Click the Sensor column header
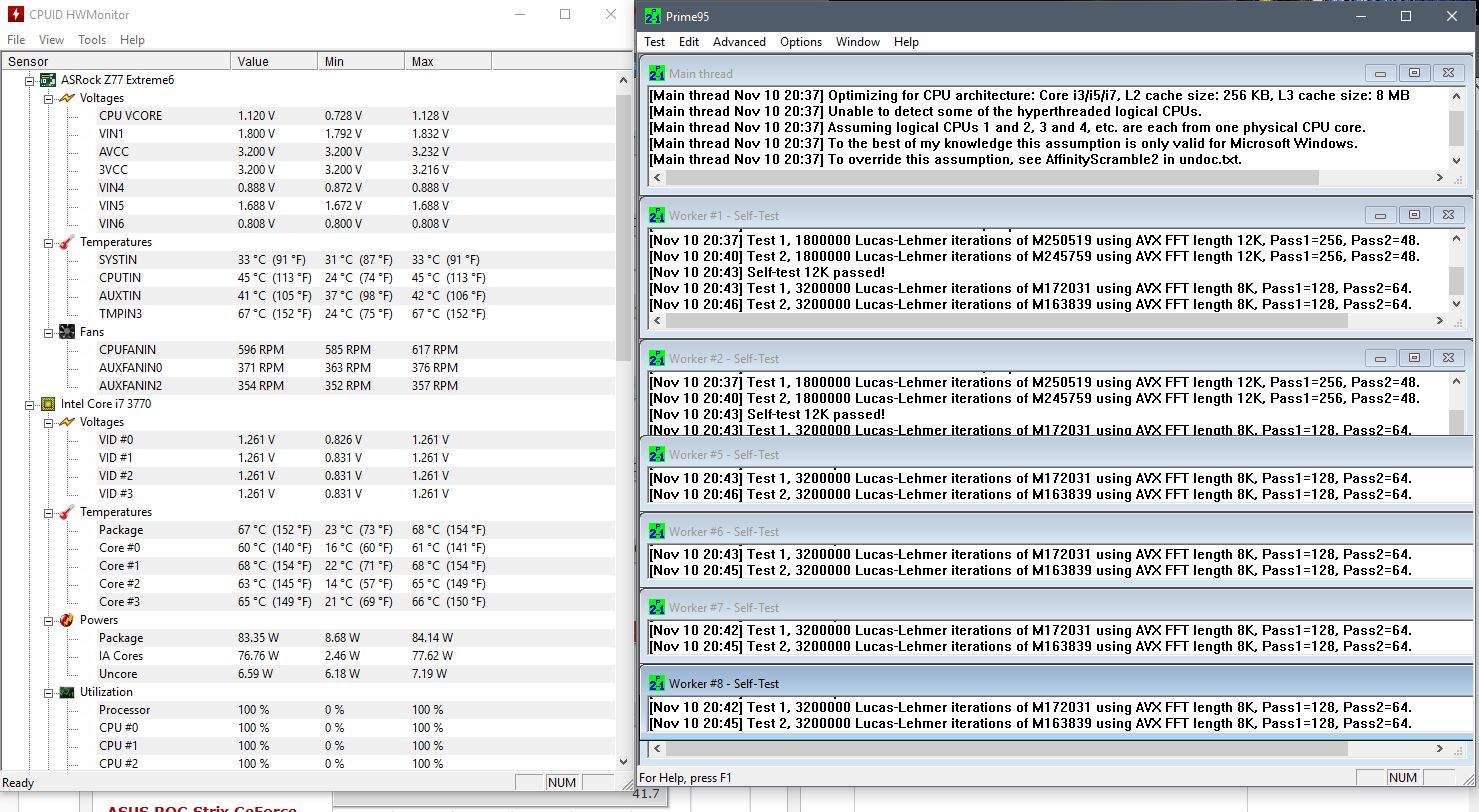This screenshot has height=812, width=1479. [x=116, y=61]
